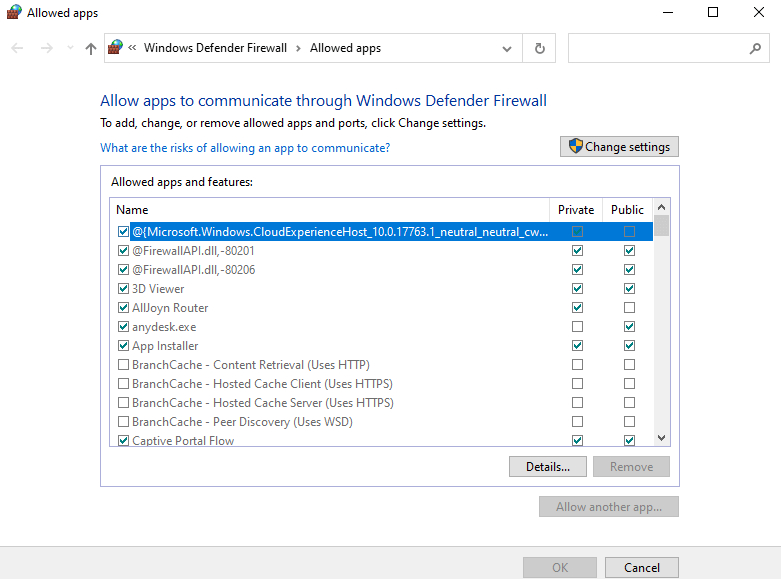Toggle Private for App Installer
Screen dimensions: 781x579
577,345
